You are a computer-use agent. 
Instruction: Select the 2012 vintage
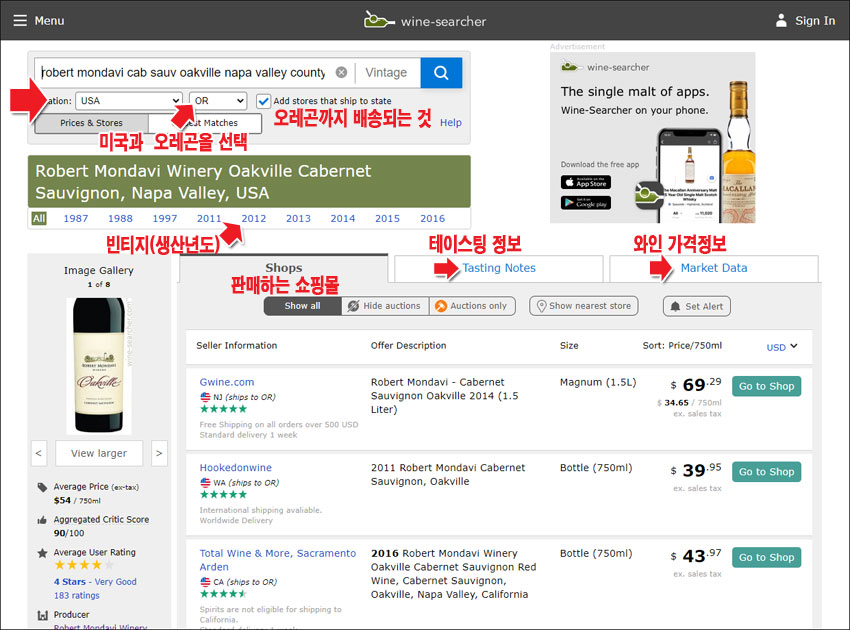[254, 218]
